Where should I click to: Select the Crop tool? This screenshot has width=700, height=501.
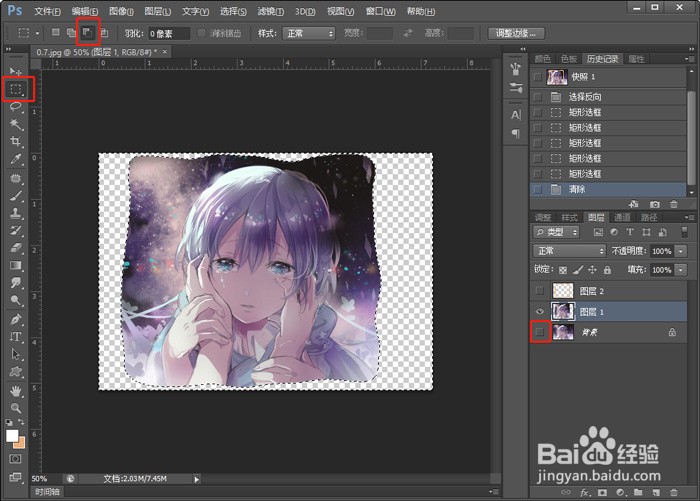tap(16, 142)
